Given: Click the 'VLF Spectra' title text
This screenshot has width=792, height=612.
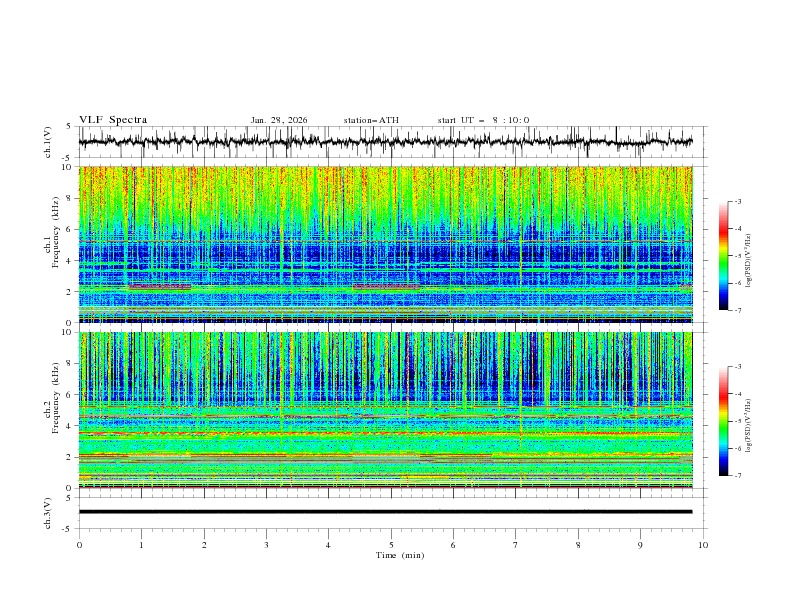Looking at the screenshot, I should (x=113, y=120).
